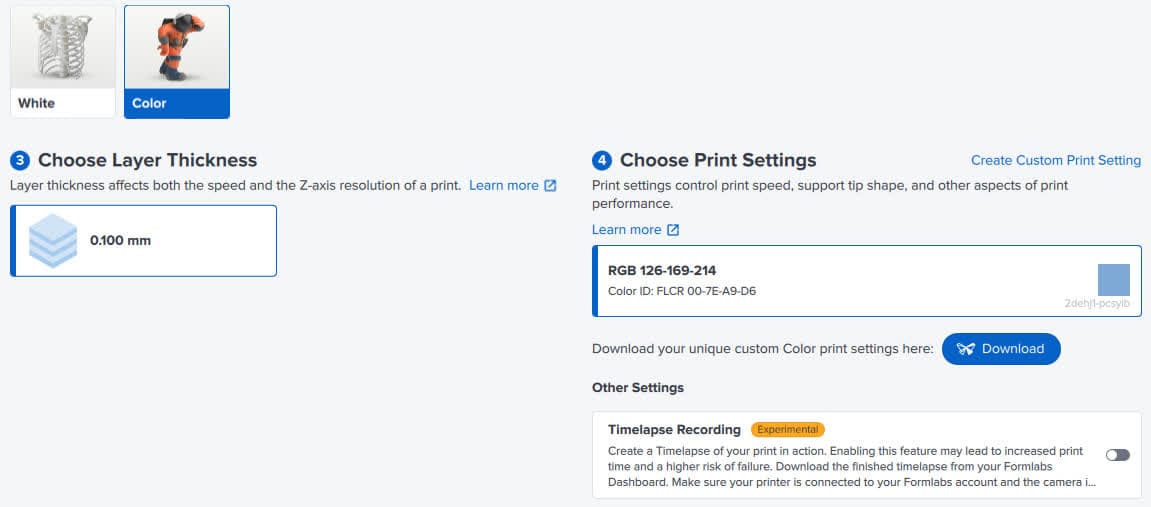Click the layer stack icon
The image size is (1151, 507).
[x=53, y=241]
